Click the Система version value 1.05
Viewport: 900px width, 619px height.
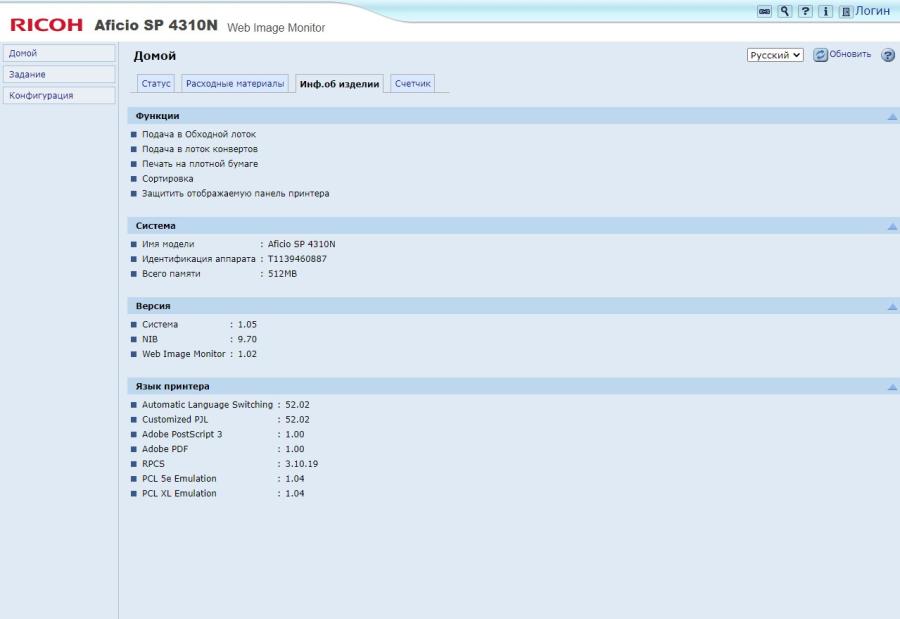[247, 324]
